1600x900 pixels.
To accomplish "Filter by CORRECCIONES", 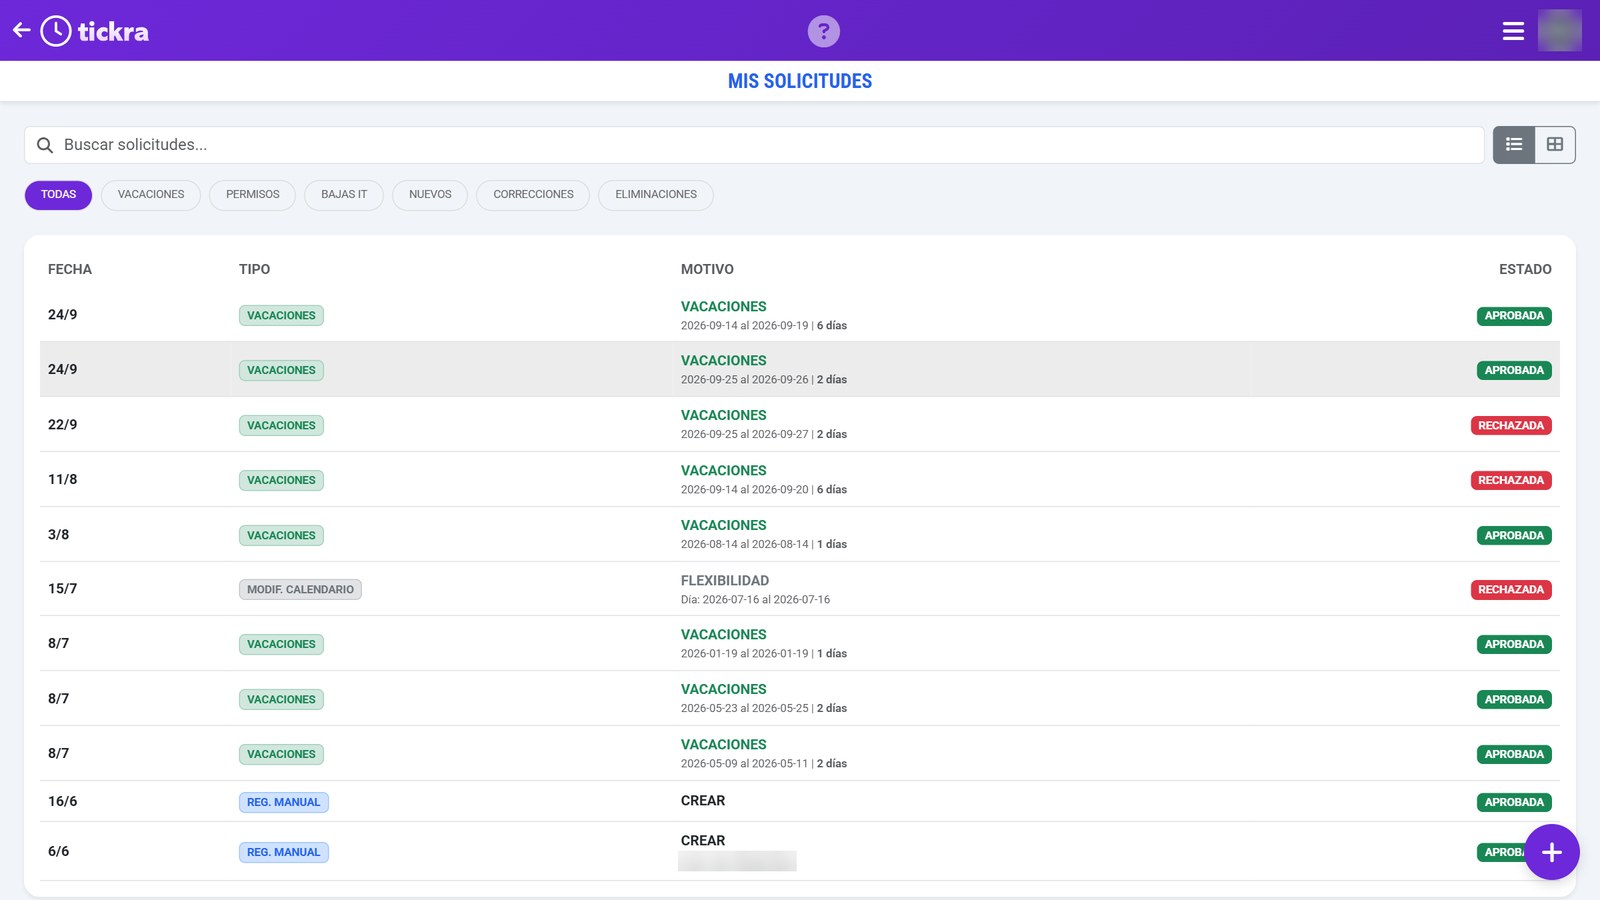I will (x=533, y=195).
